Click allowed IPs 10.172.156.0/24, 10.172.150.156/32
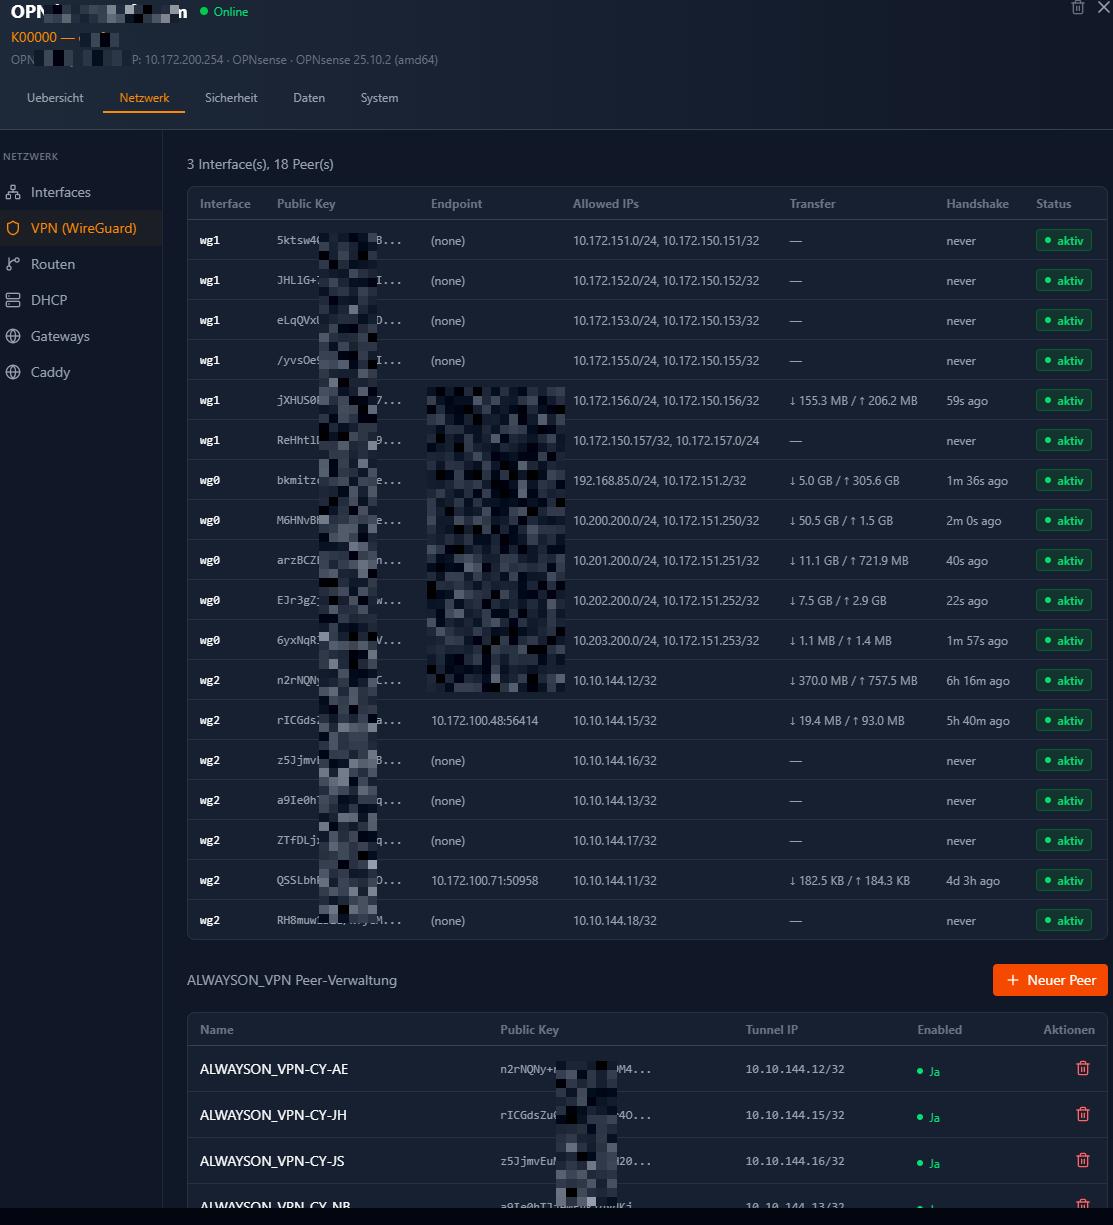 tap(666, 401)
